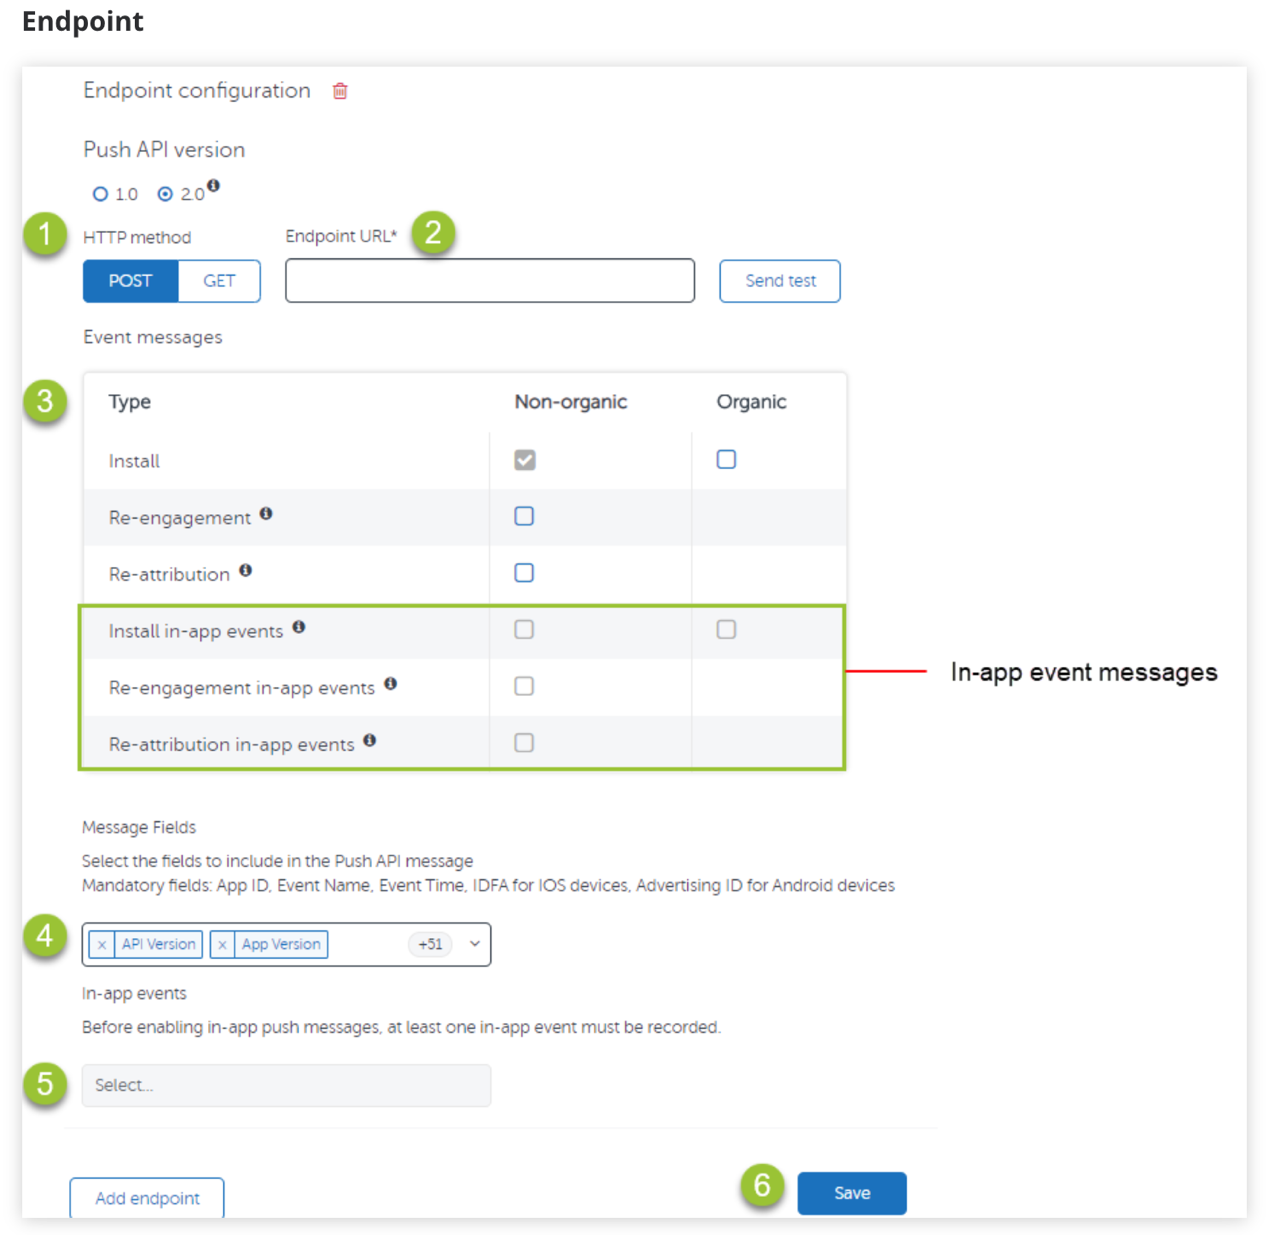This screenshot has width=1269, height=1235.
Task: Remove the API Version field tag
Action: point(102,944)
